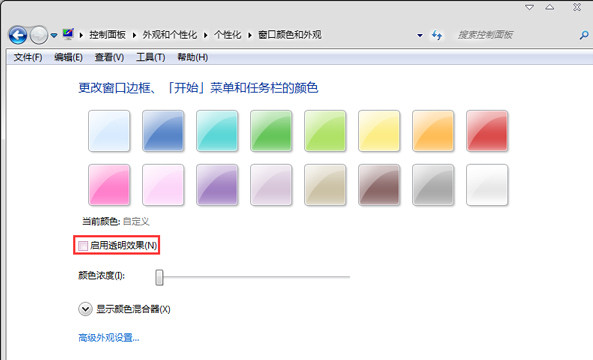
Task: Open the 工具(T) menu
Action: click(151, 57)
